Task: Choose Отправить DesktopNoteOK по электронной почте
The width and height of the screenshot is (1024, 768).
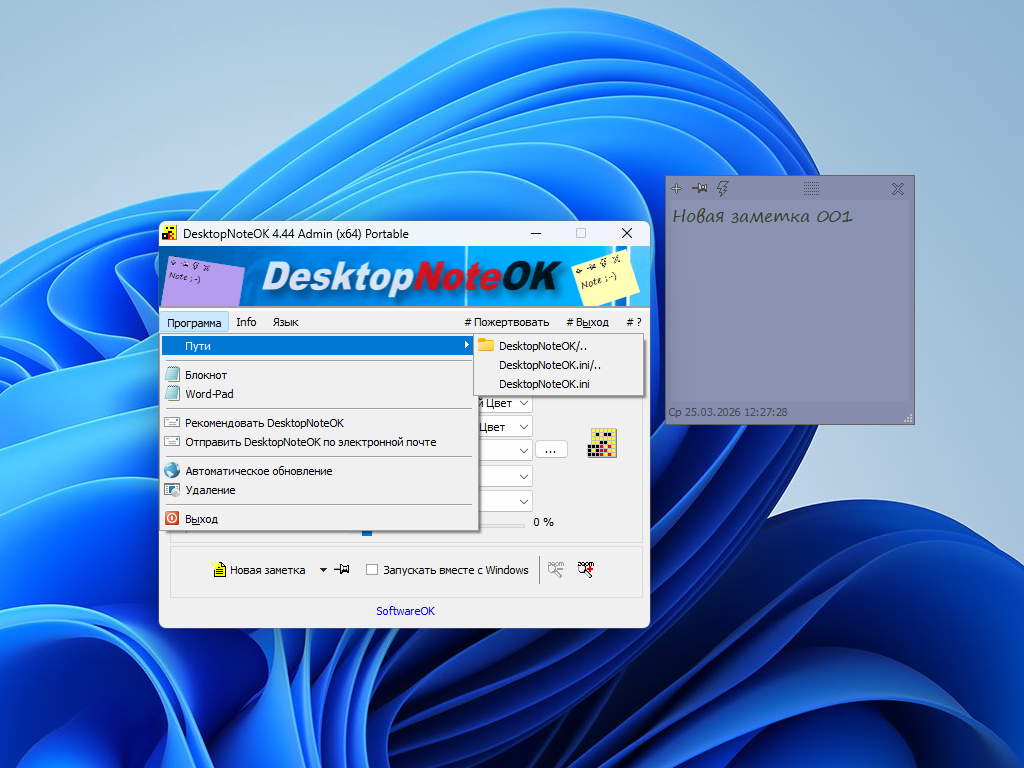Action: coord(317,442)
